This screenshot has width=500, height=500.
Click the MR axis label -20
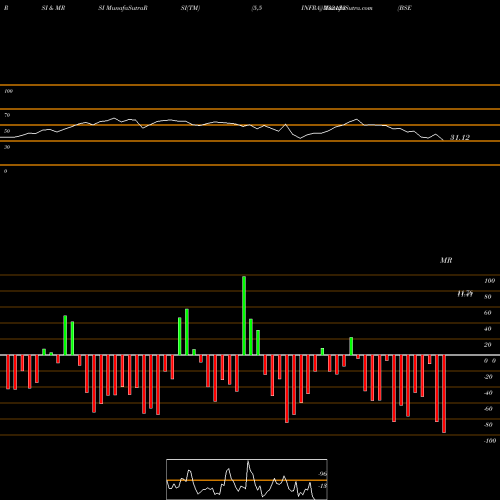point(488,377)
